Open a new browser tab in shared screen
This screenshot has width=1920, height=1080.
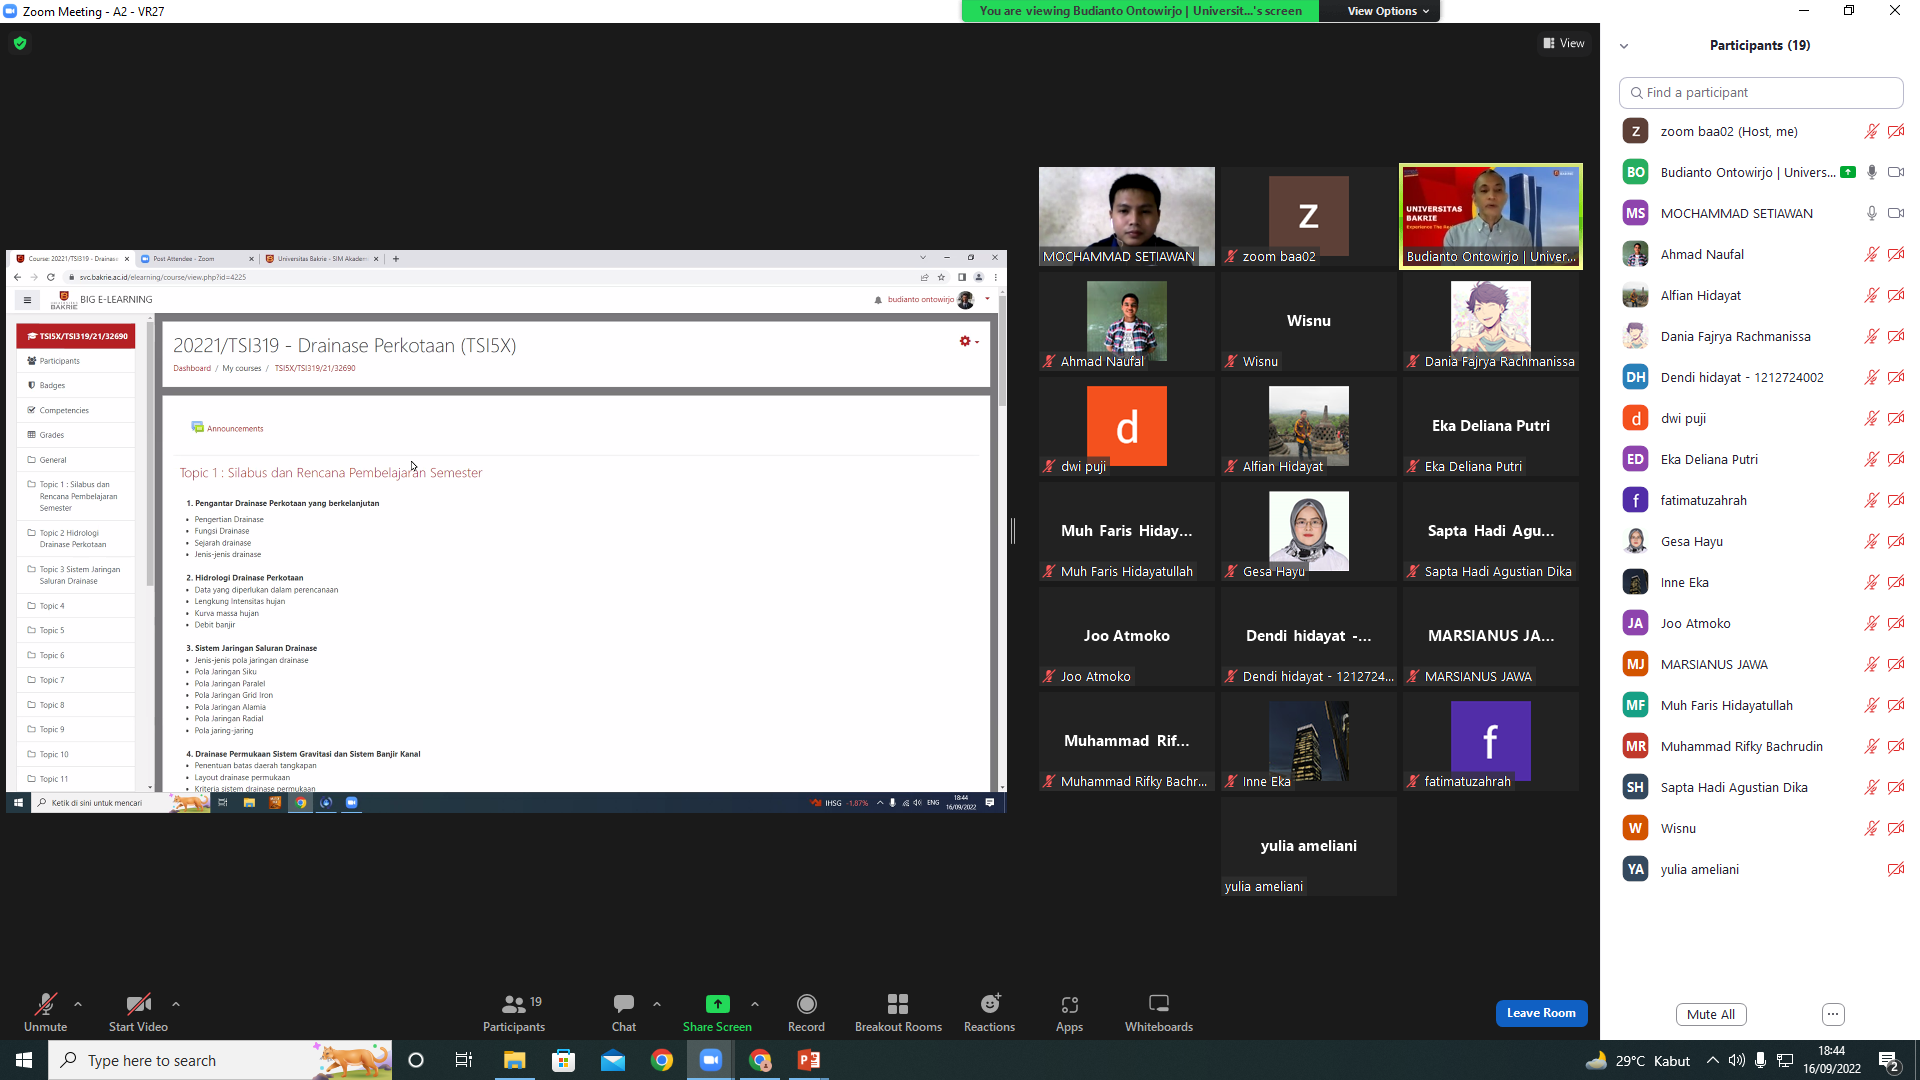click(396, 258)
